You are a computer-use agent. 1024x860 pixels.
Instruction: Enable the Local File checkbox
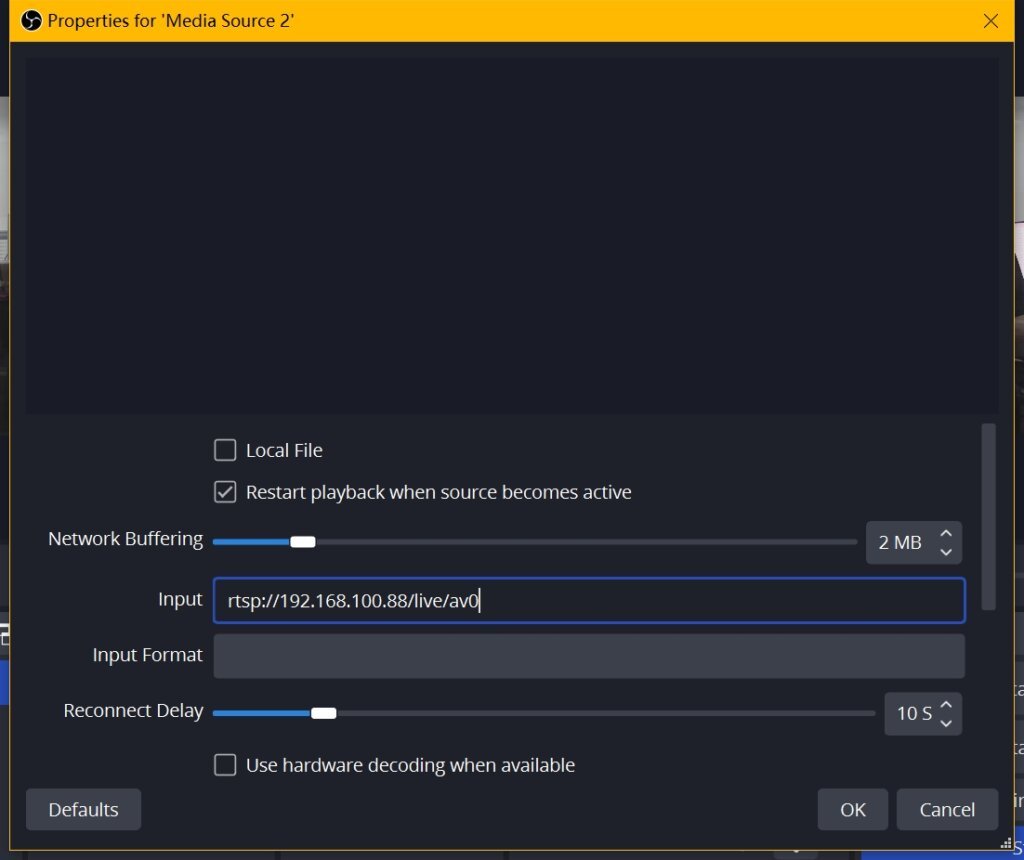point(225,450)
